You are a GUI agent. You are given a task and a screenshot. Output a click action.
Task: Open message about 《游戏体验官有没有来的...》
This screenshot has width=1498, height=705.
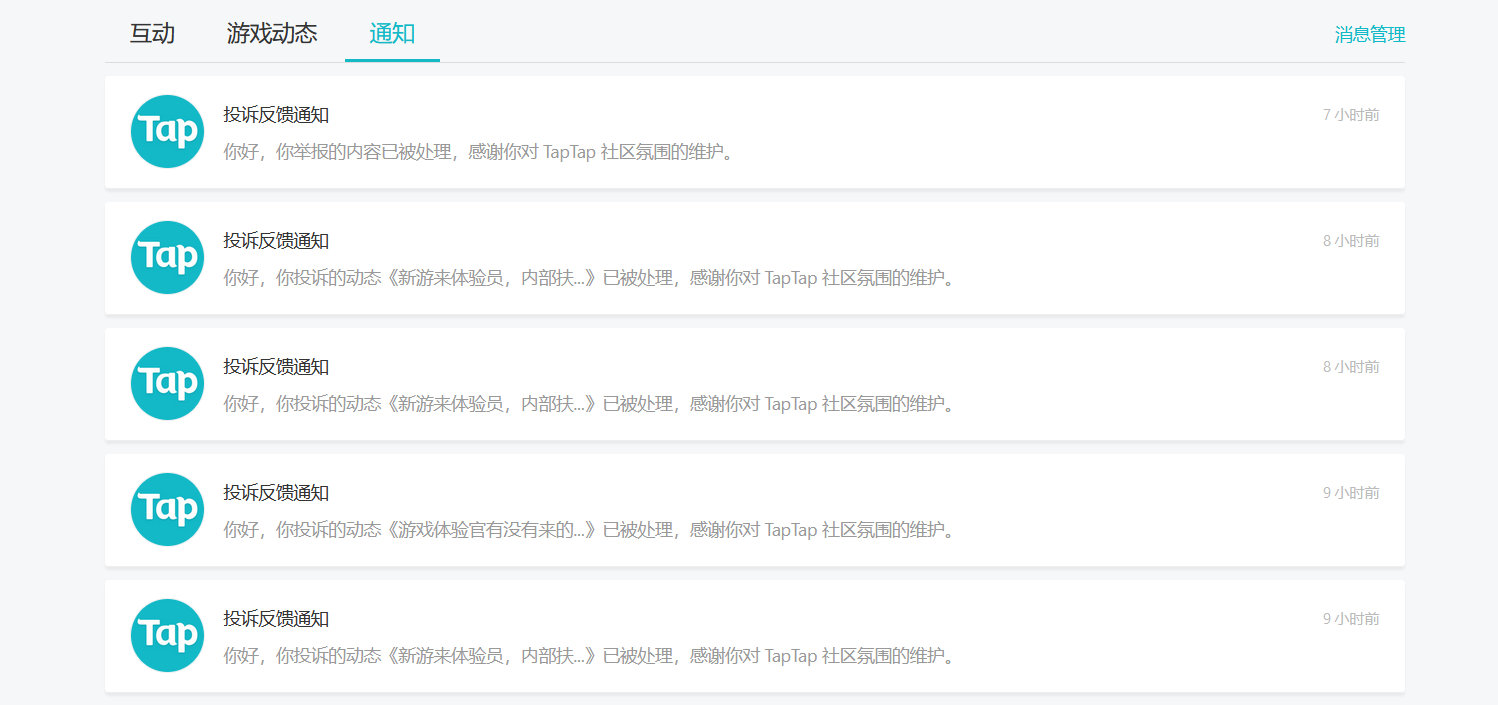589,530
